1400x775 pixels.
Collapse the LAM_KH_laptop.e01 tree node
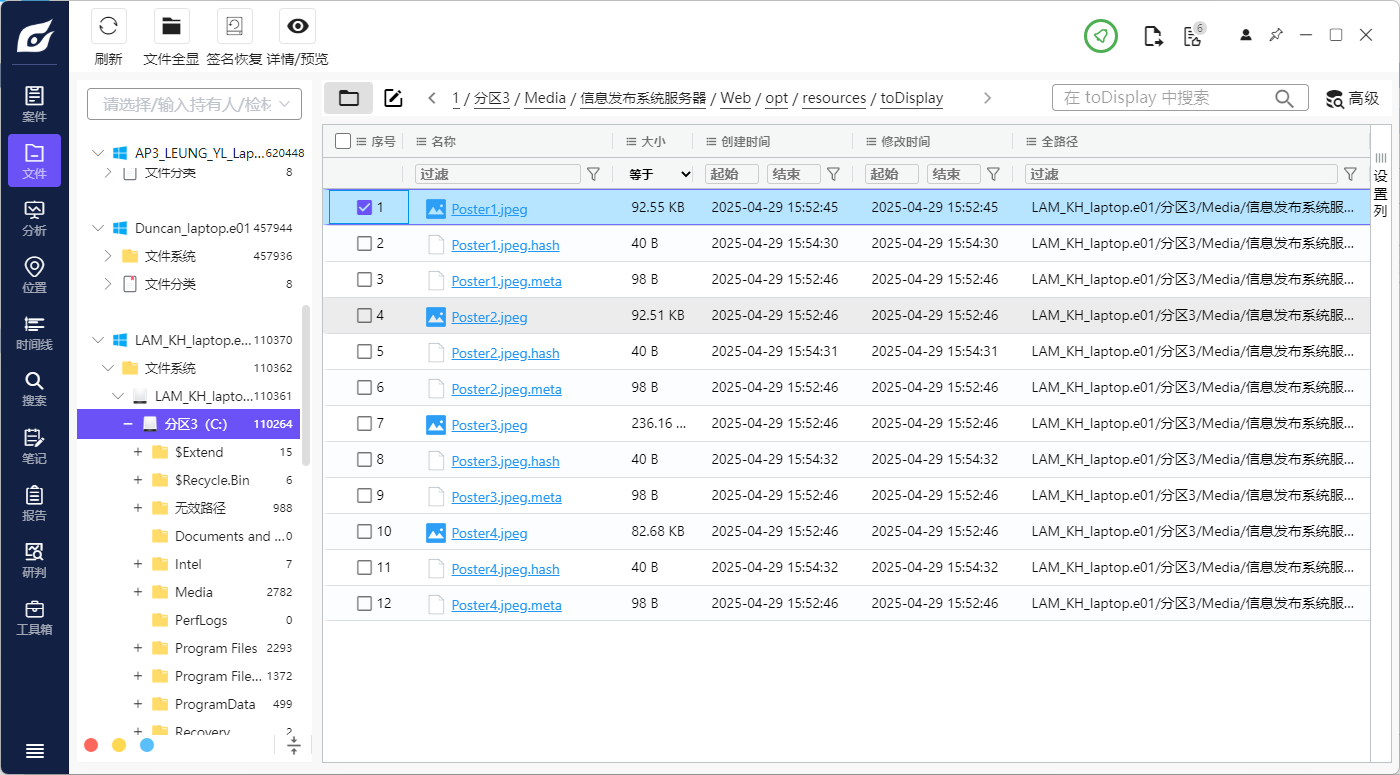coord(97,340)
